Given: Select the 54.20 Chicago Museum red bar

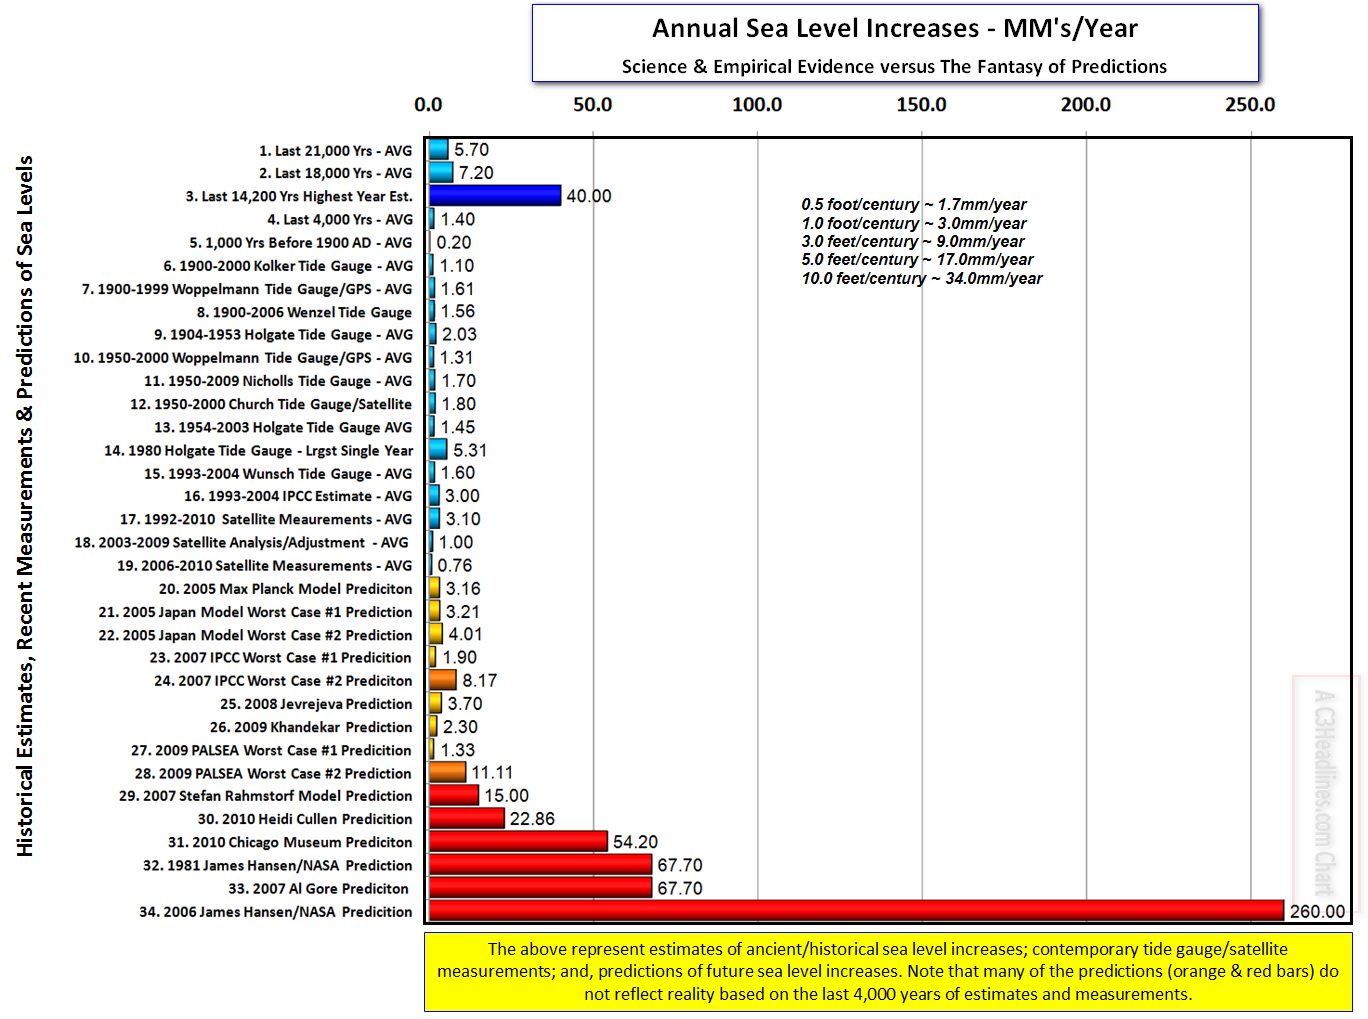Looking at the screenshot, I should tap(518, 842).
